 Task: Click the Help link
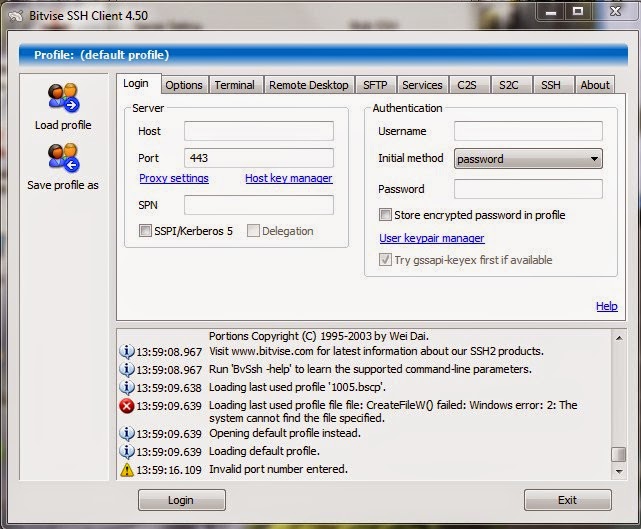607,306
